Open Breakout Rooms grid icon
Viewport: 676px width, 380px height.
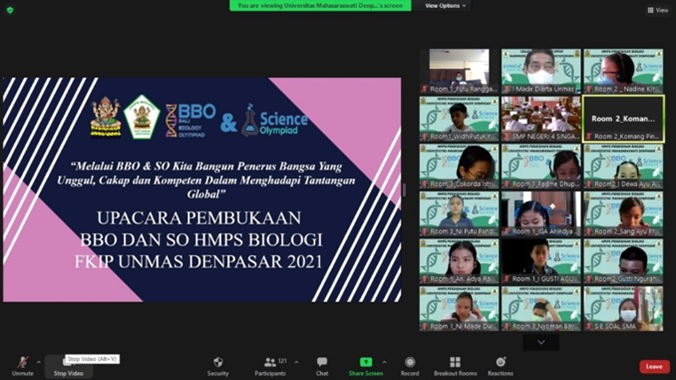(455, 362)
